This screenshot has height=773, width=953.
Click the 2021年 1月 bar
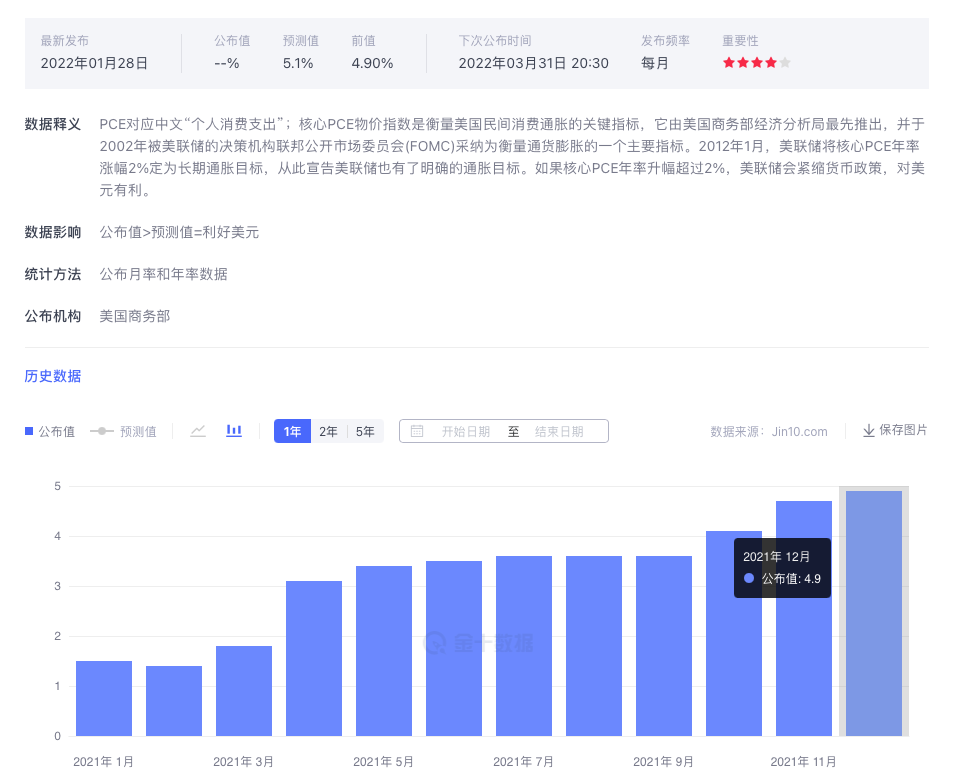coord(104,698)
